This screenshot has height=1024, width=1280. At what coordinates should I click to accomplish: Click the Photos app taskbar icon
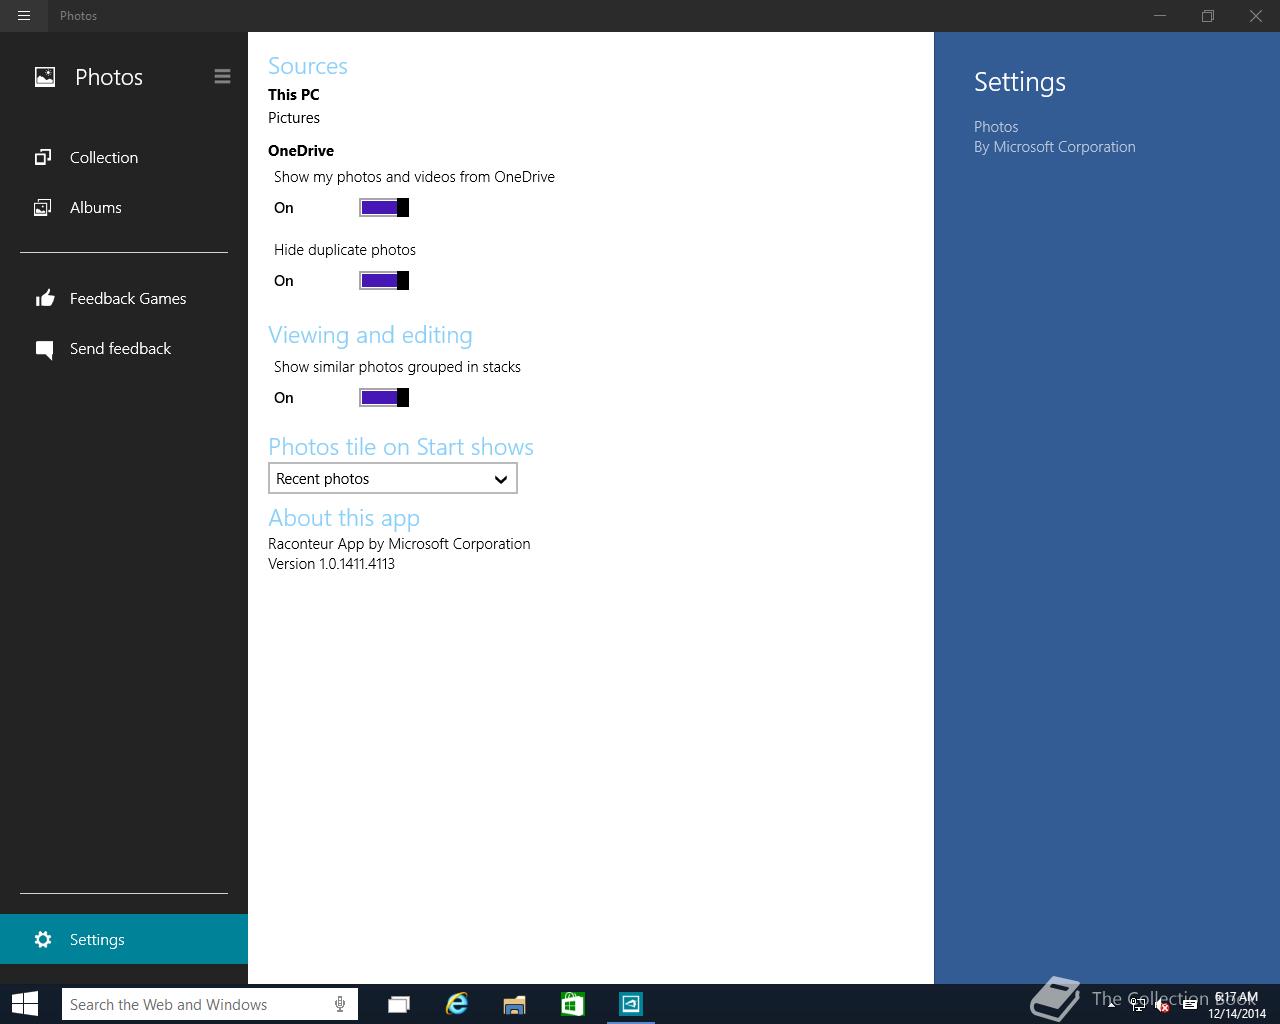pos(631,1004)
